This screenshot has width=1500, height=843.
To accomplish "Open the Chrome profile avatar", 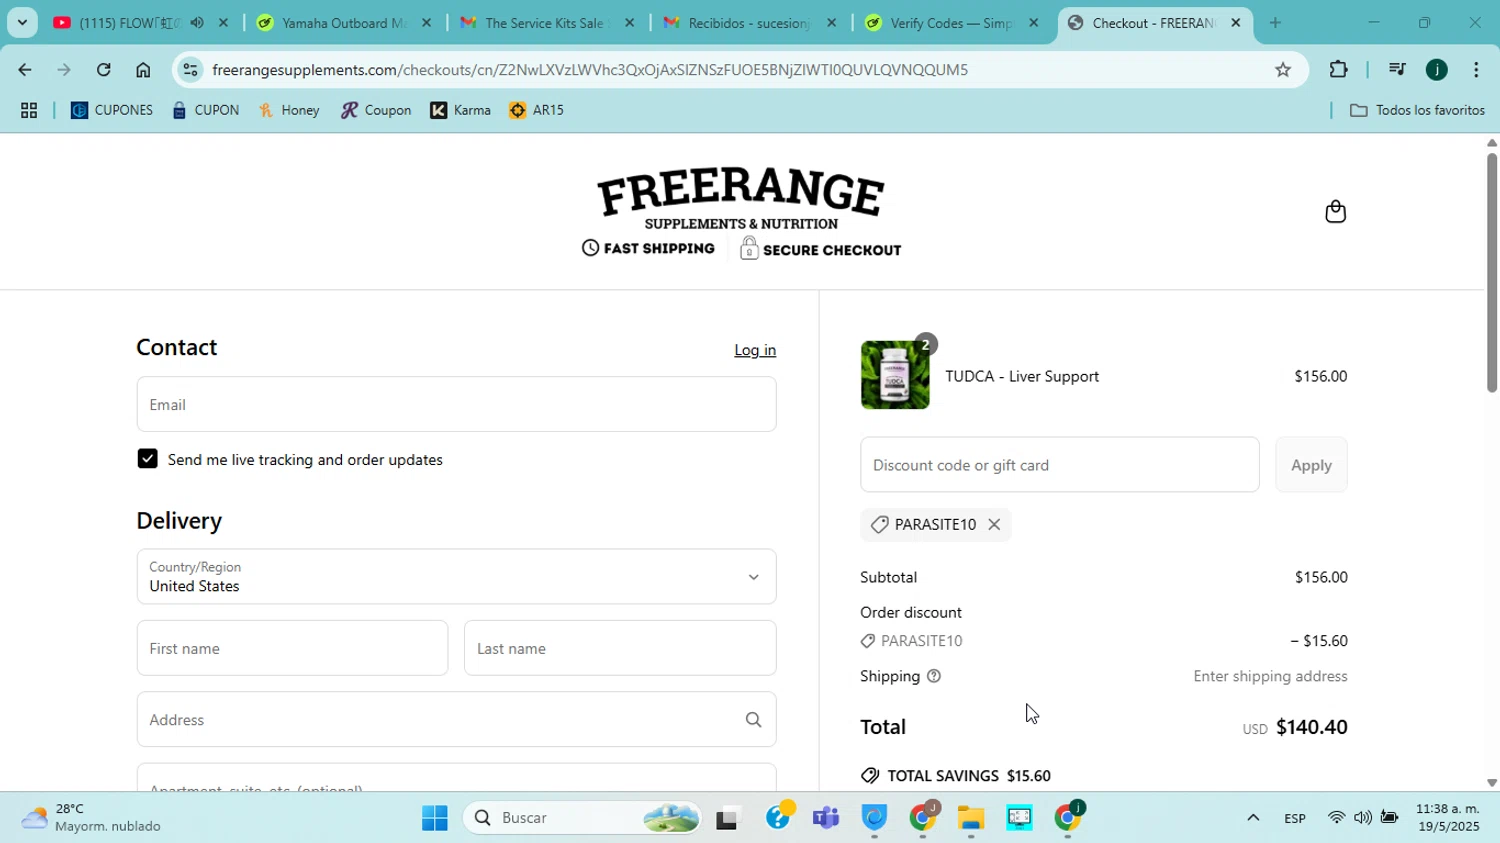I will [1437, 70].
